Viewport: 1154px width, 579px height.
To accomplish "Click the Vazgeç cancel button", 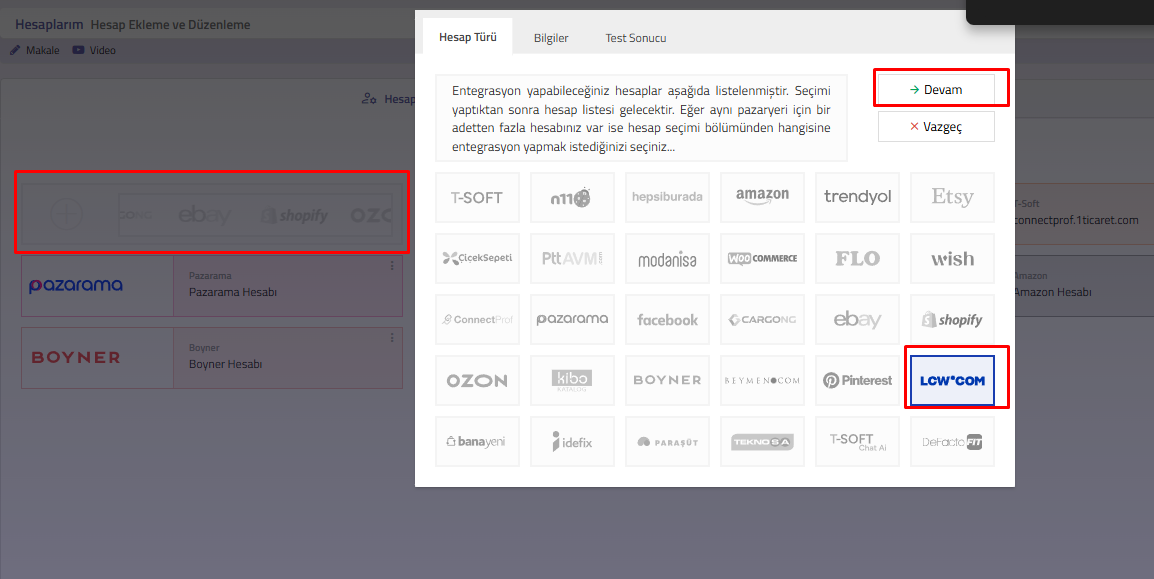I will pos(936,127).
